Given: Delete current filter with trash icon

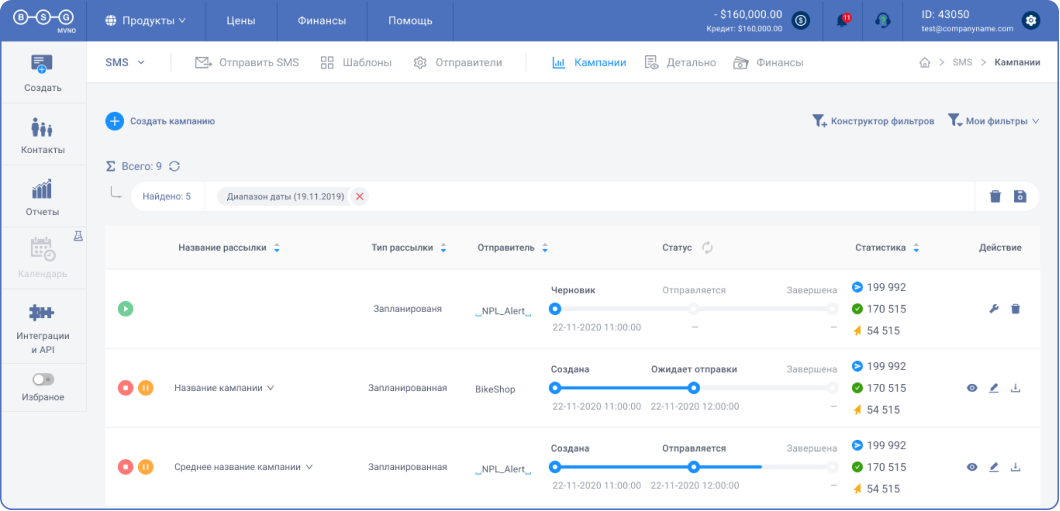Looking at the screenshot, I should pyautogui.click(x=995, y=197).
